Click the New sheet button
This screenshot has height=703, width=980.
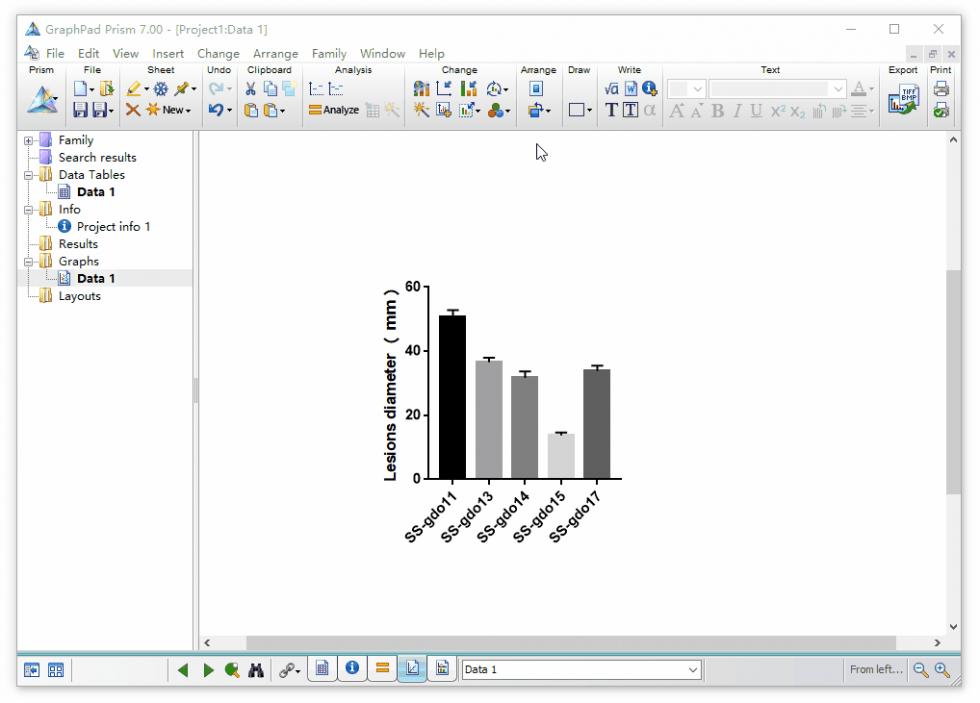pyautogui.click(x=169, y=110)
